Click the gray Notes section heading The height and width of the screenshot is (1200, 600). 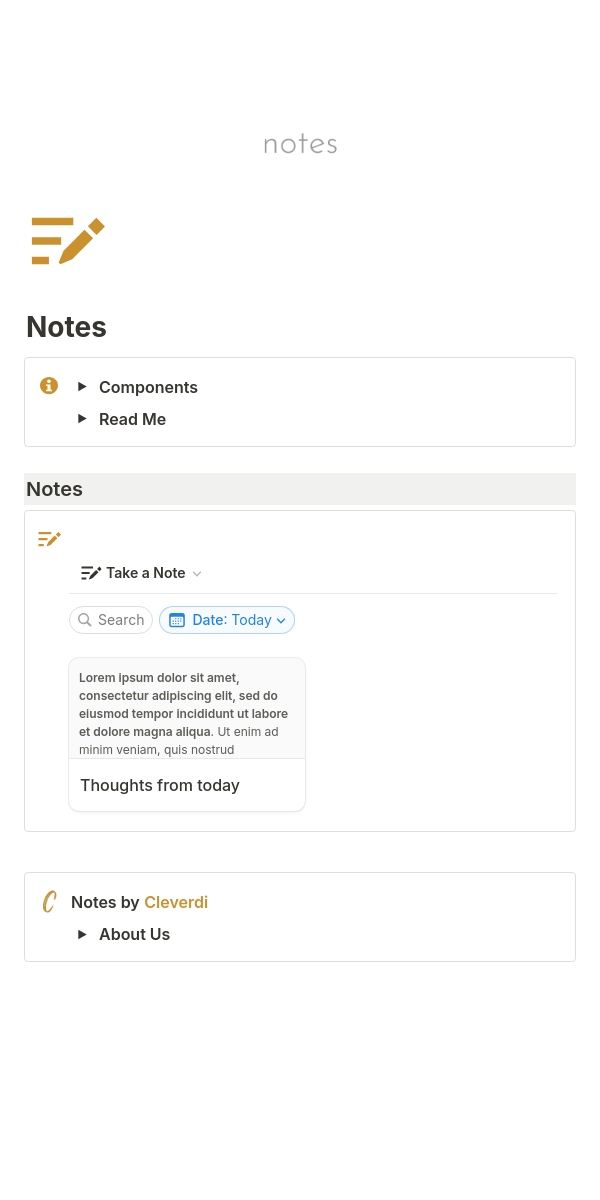coord(55,489)
